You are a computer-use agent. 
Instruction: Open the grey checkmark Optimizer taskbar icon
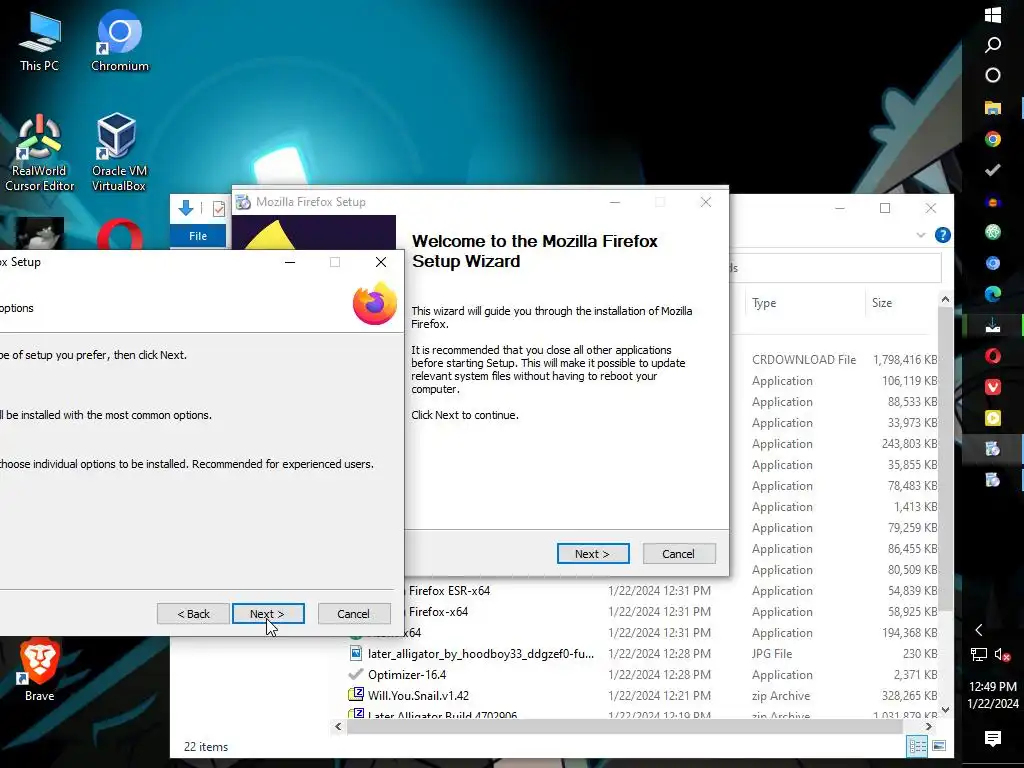click(993, 170)
